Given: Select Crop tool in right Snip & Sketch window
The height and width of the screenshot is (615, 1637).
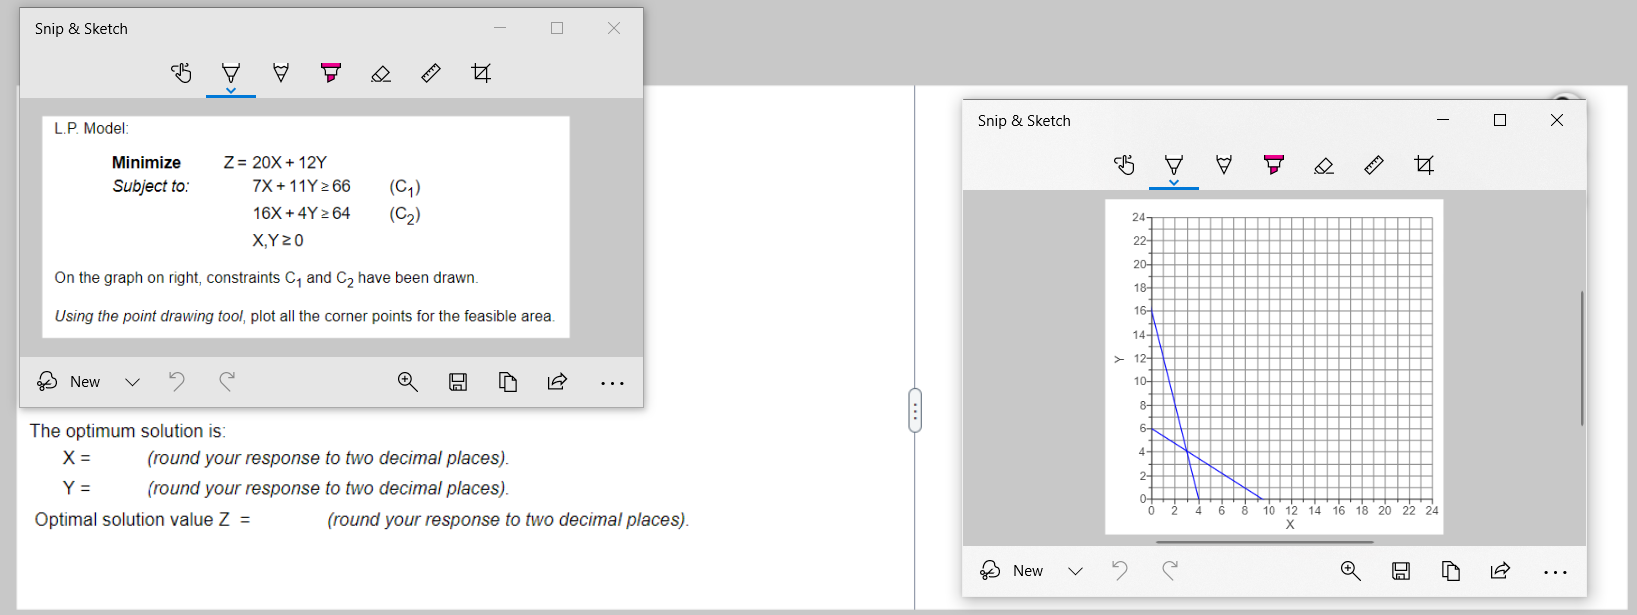Looking at the screenshot, I should [1424, 165].
